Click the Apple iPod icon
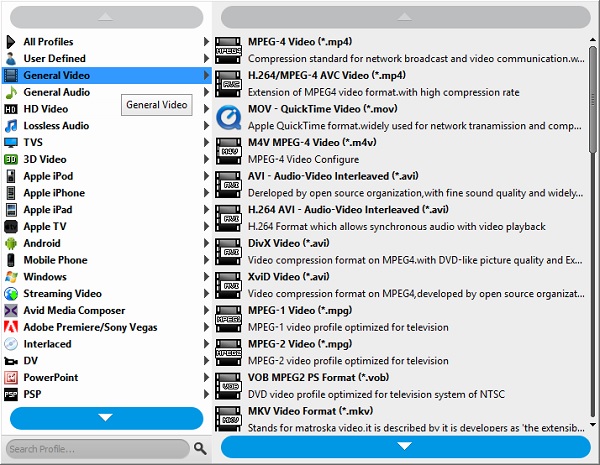Screen dimensions: 600x465 click(x=11, y=176)
